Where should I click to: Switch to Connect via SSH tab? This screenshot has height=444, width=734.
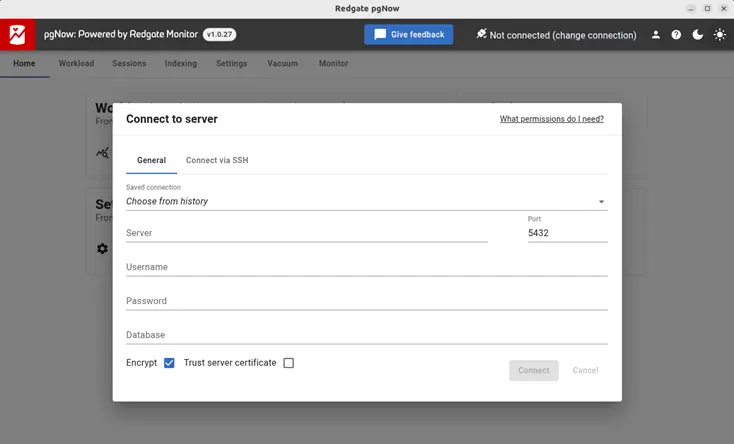click(x=217, y=160)
